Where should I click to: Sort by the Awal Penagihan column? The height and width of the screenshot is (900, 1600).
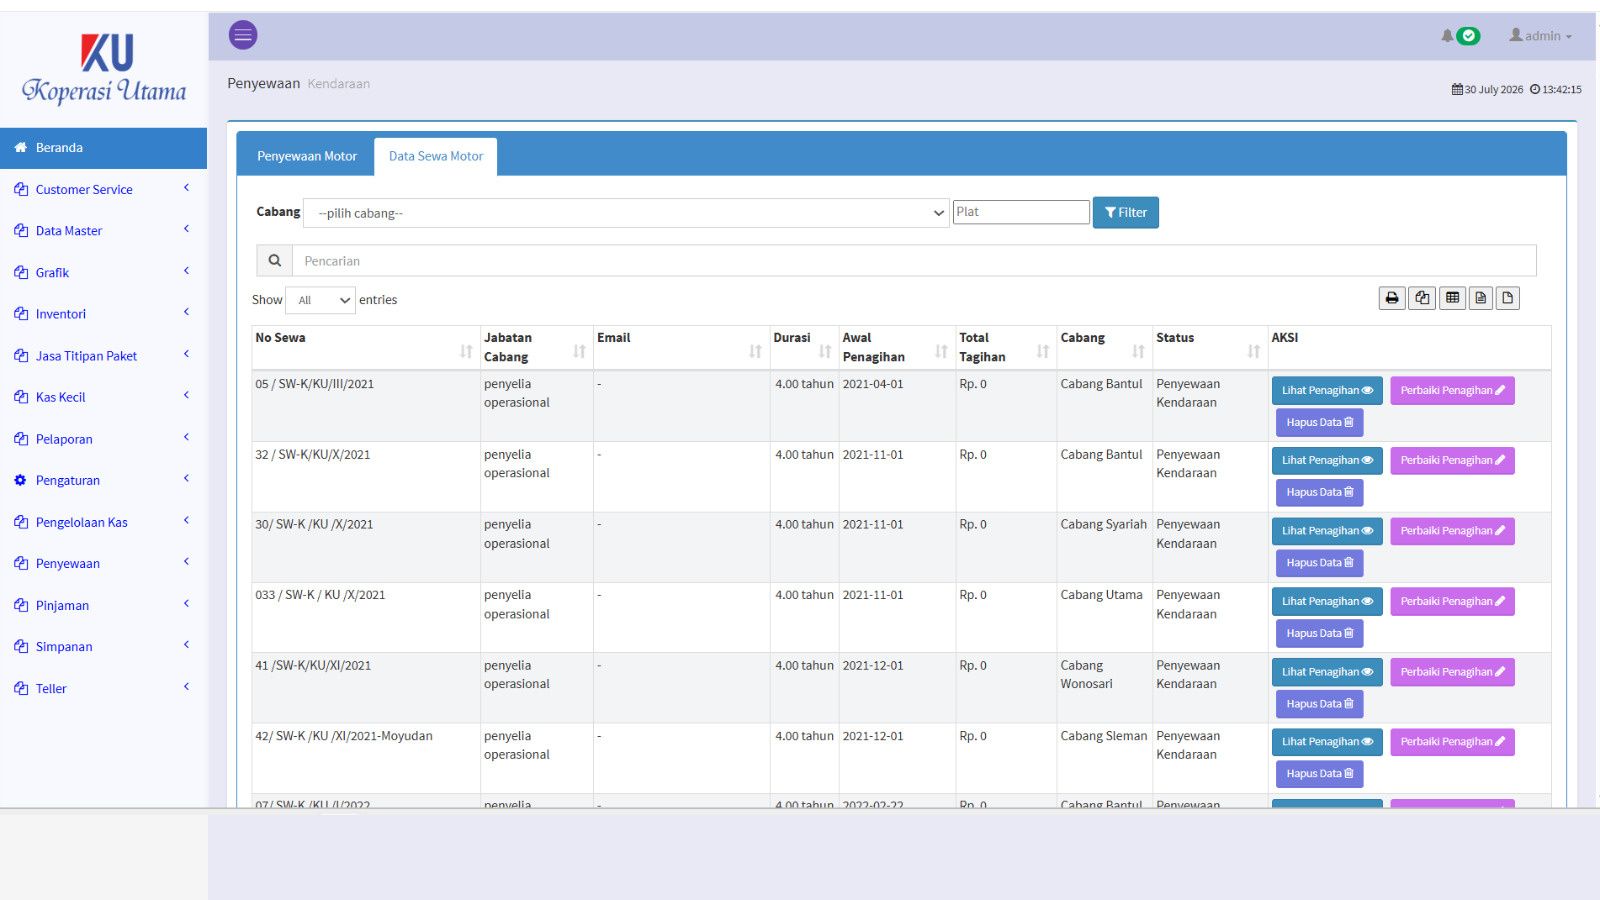(897, 347)
